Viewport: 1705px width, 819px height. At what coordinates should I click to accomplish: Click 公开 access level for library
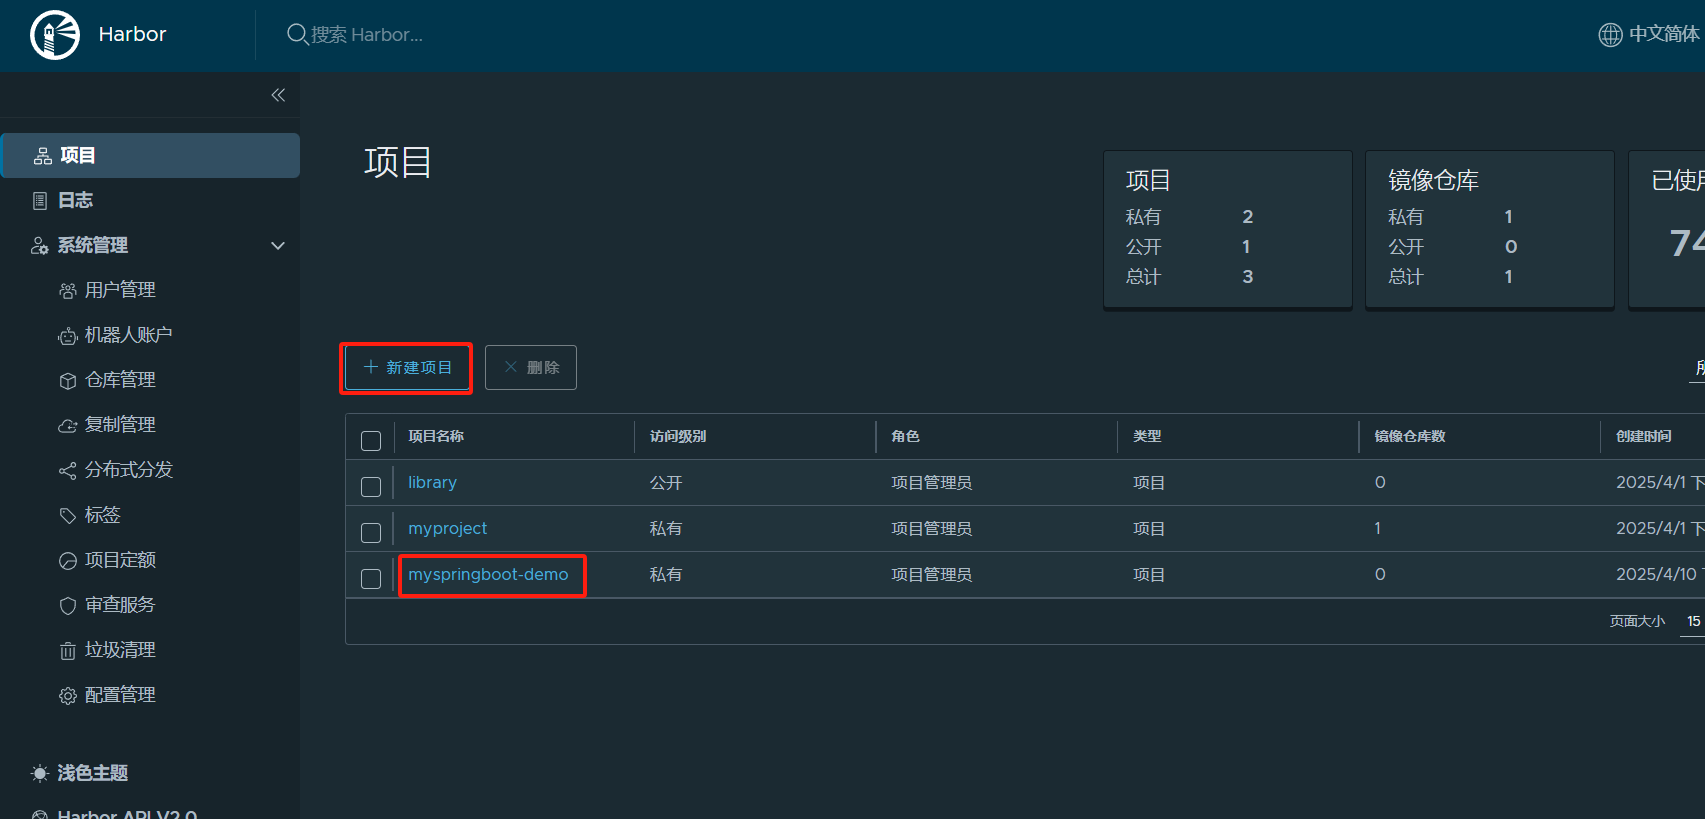tap(666, 483)
